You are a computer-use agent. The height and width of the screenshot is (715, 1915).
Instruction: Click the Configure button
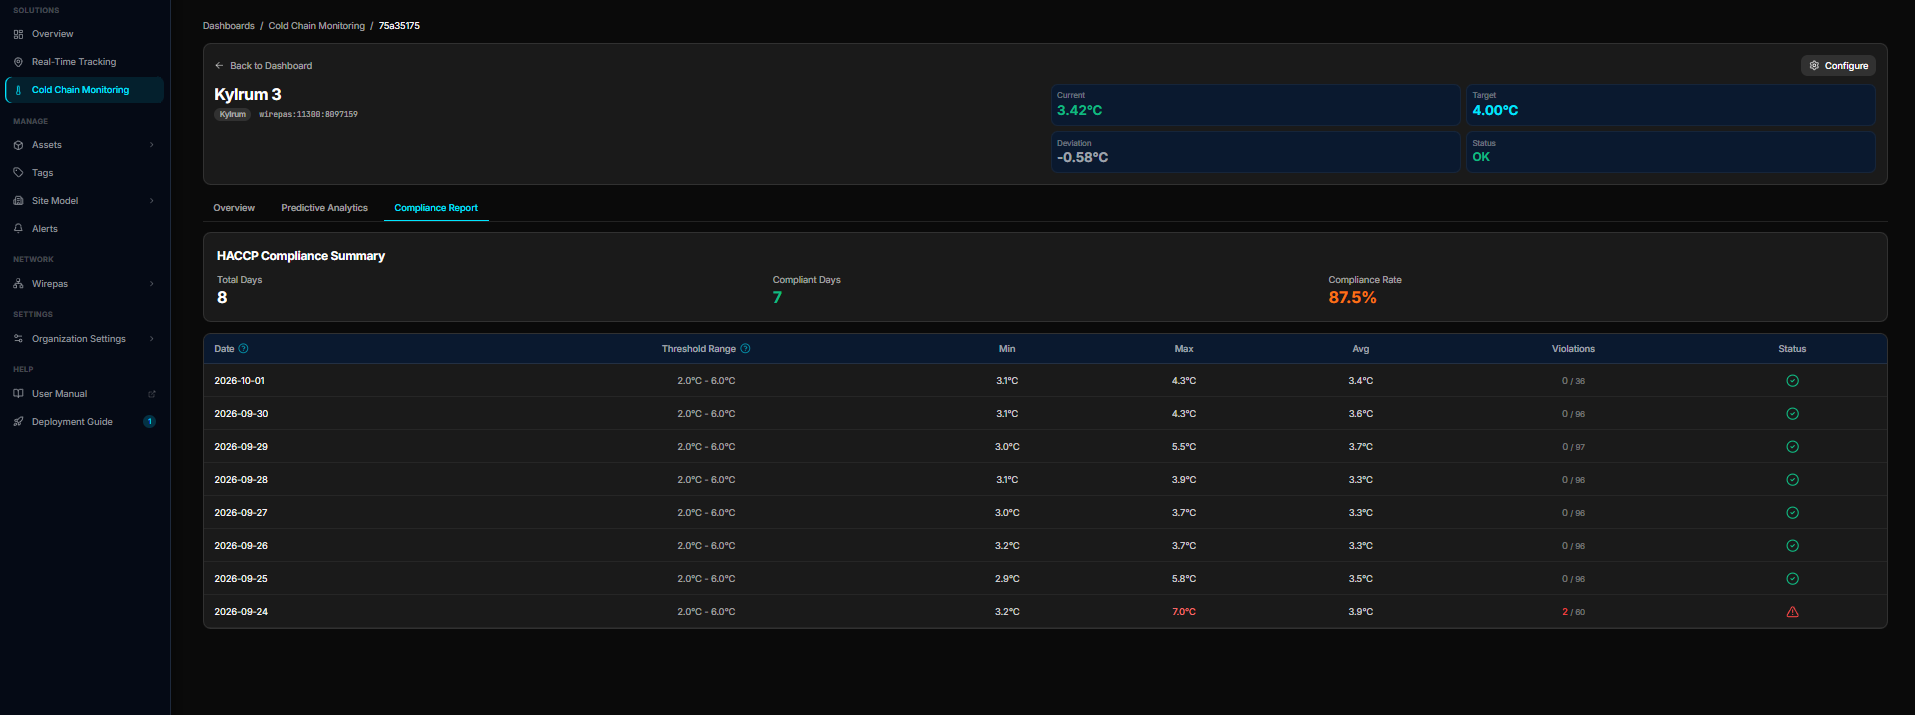point(1838,66)
